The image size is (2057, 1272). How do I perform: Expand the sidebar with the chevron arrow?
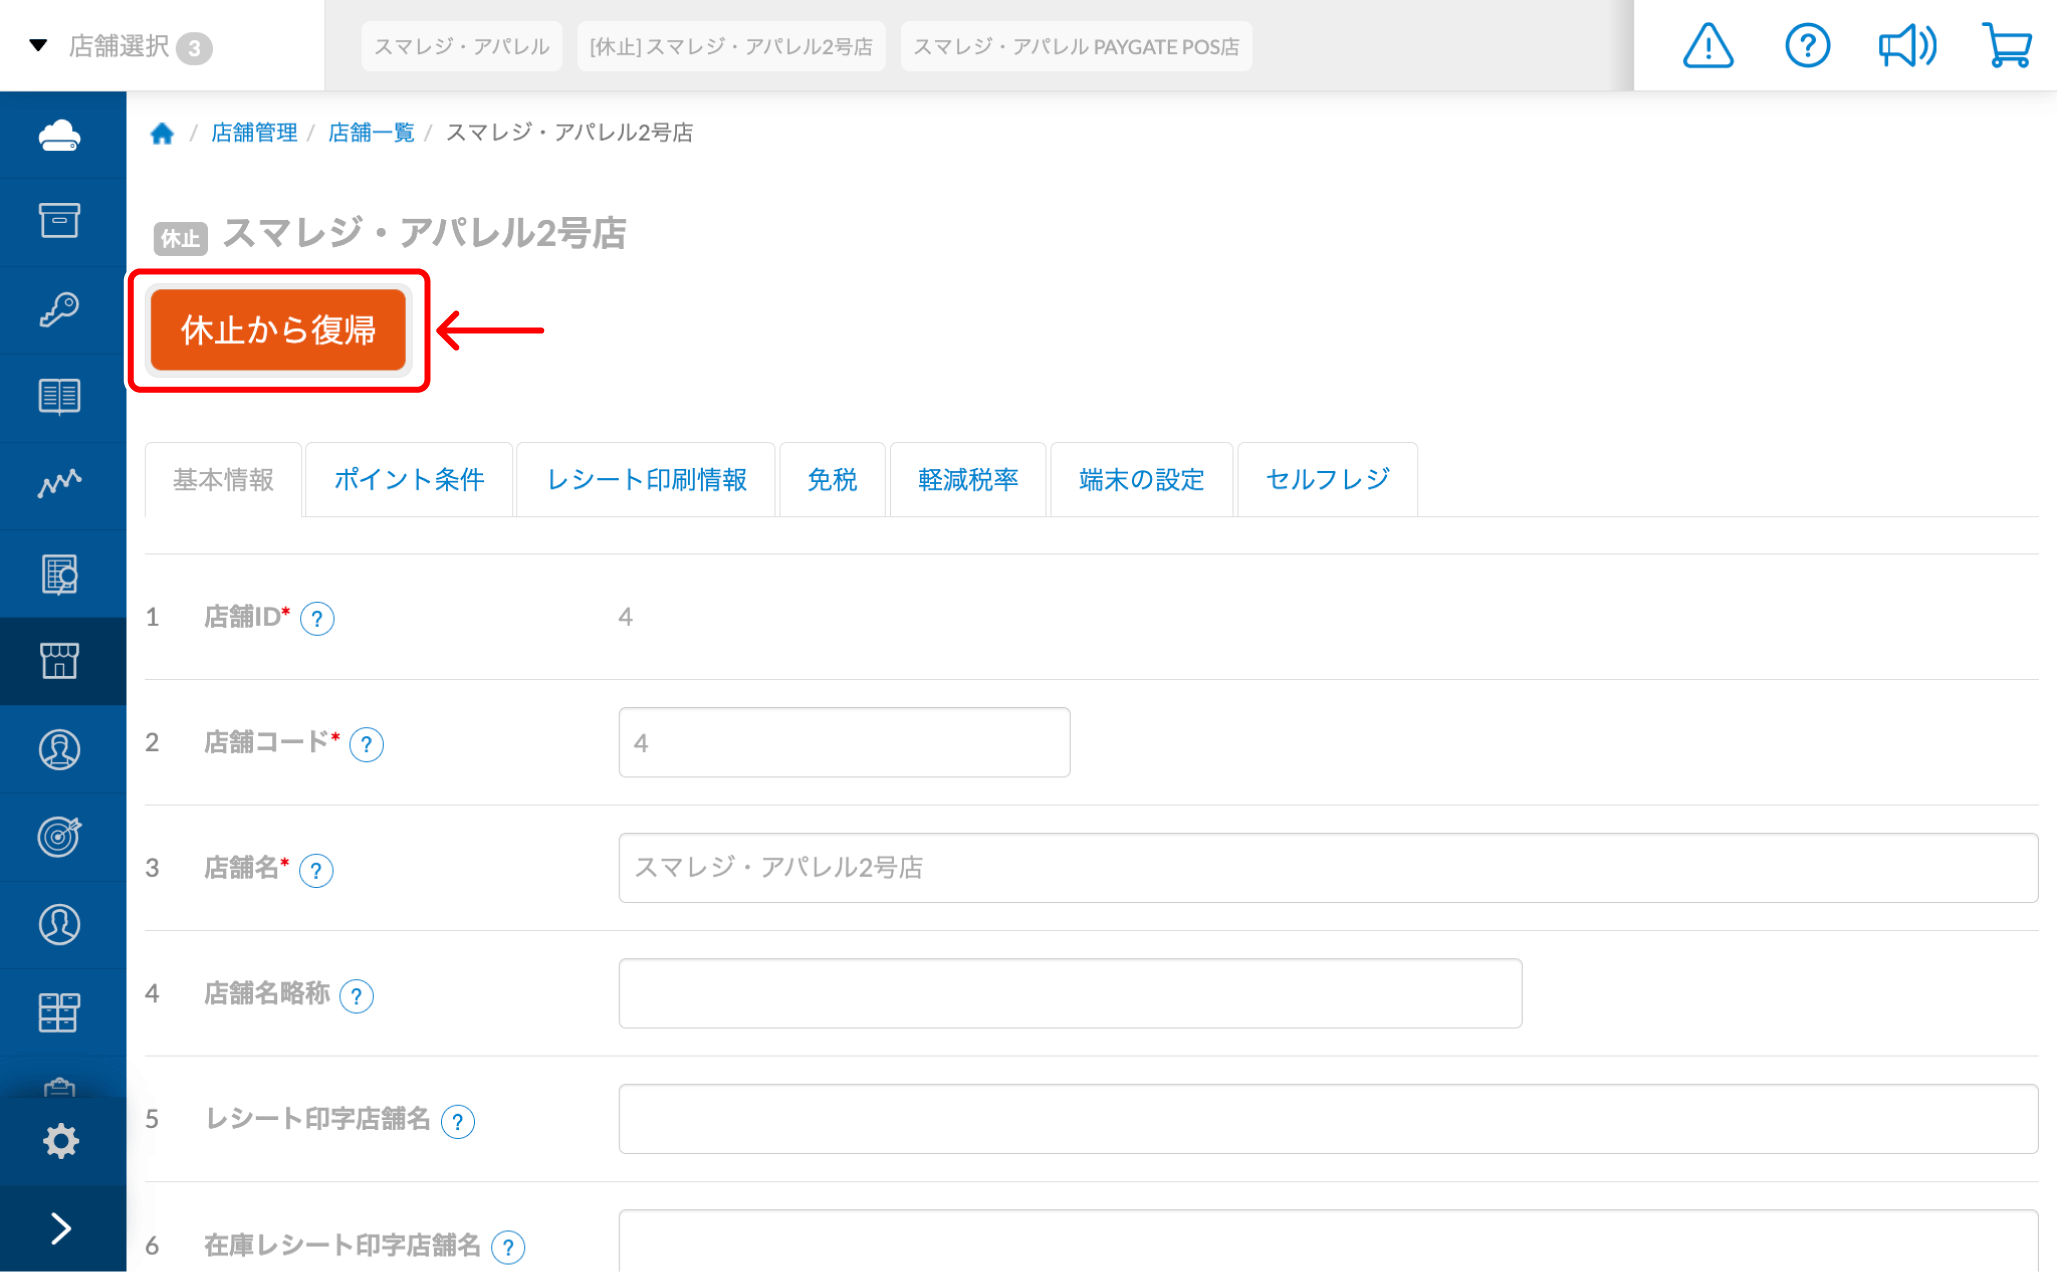60,1228
